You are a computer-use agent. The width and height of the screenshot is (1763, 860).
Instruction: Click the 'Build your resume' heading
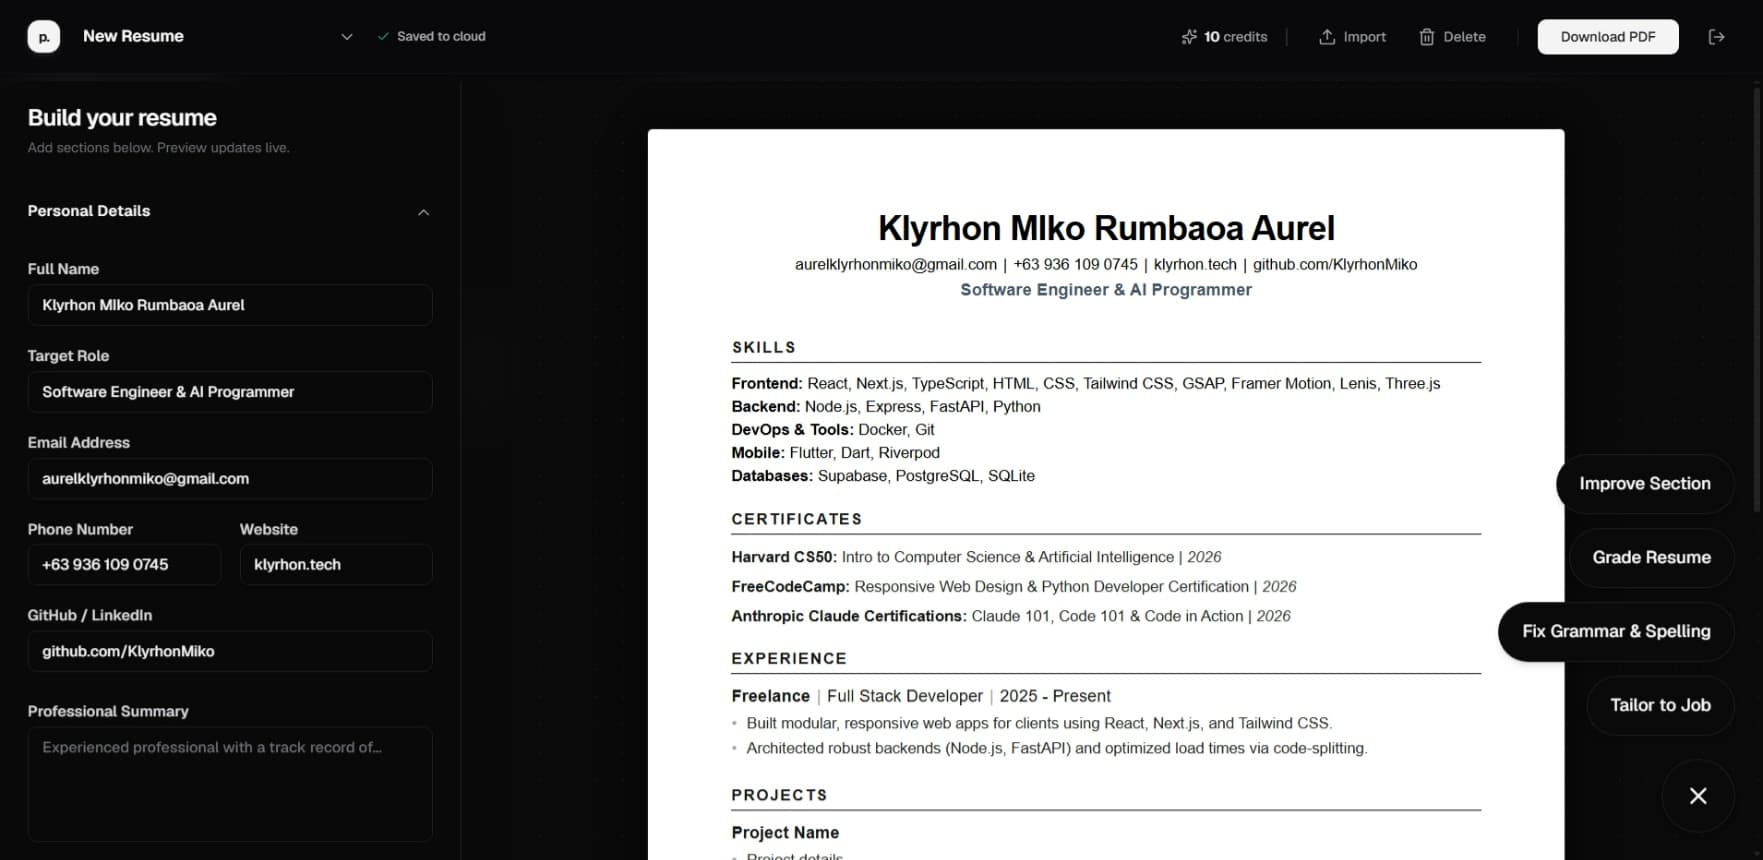(x=122, y=118)
